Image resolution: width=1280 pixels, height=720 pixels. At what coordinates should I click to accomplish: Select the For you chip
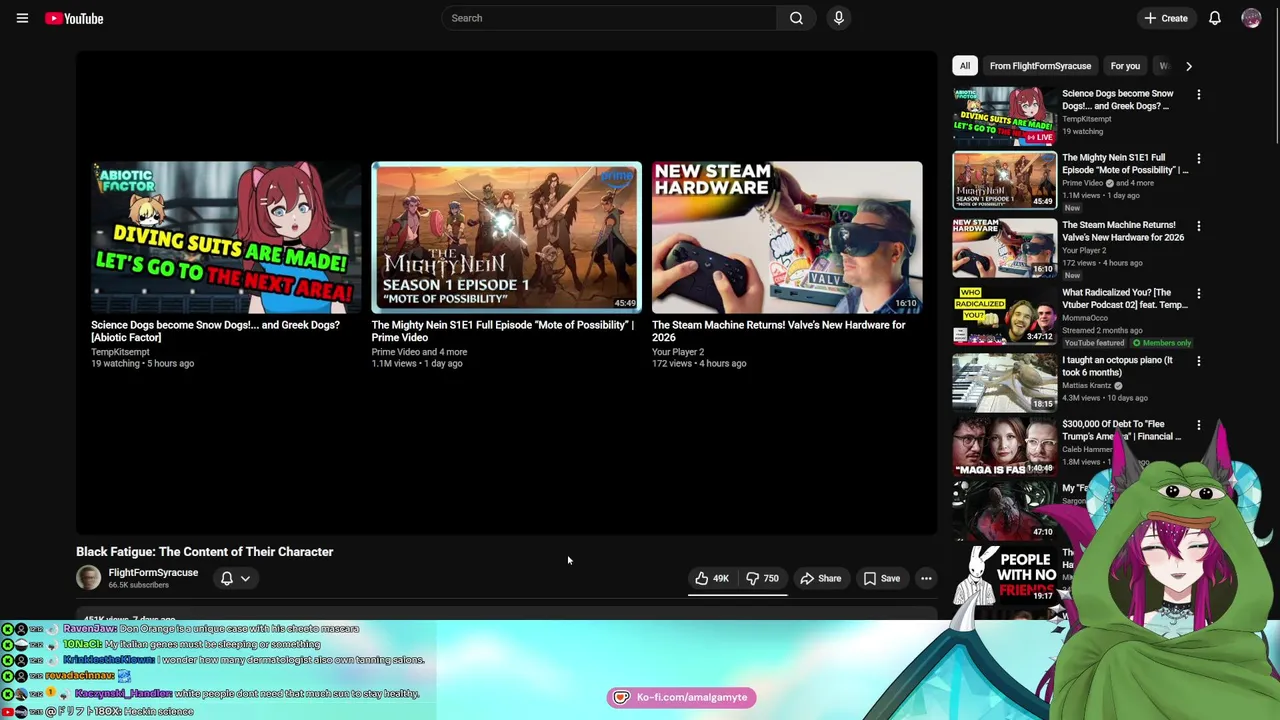(1125, 66)
